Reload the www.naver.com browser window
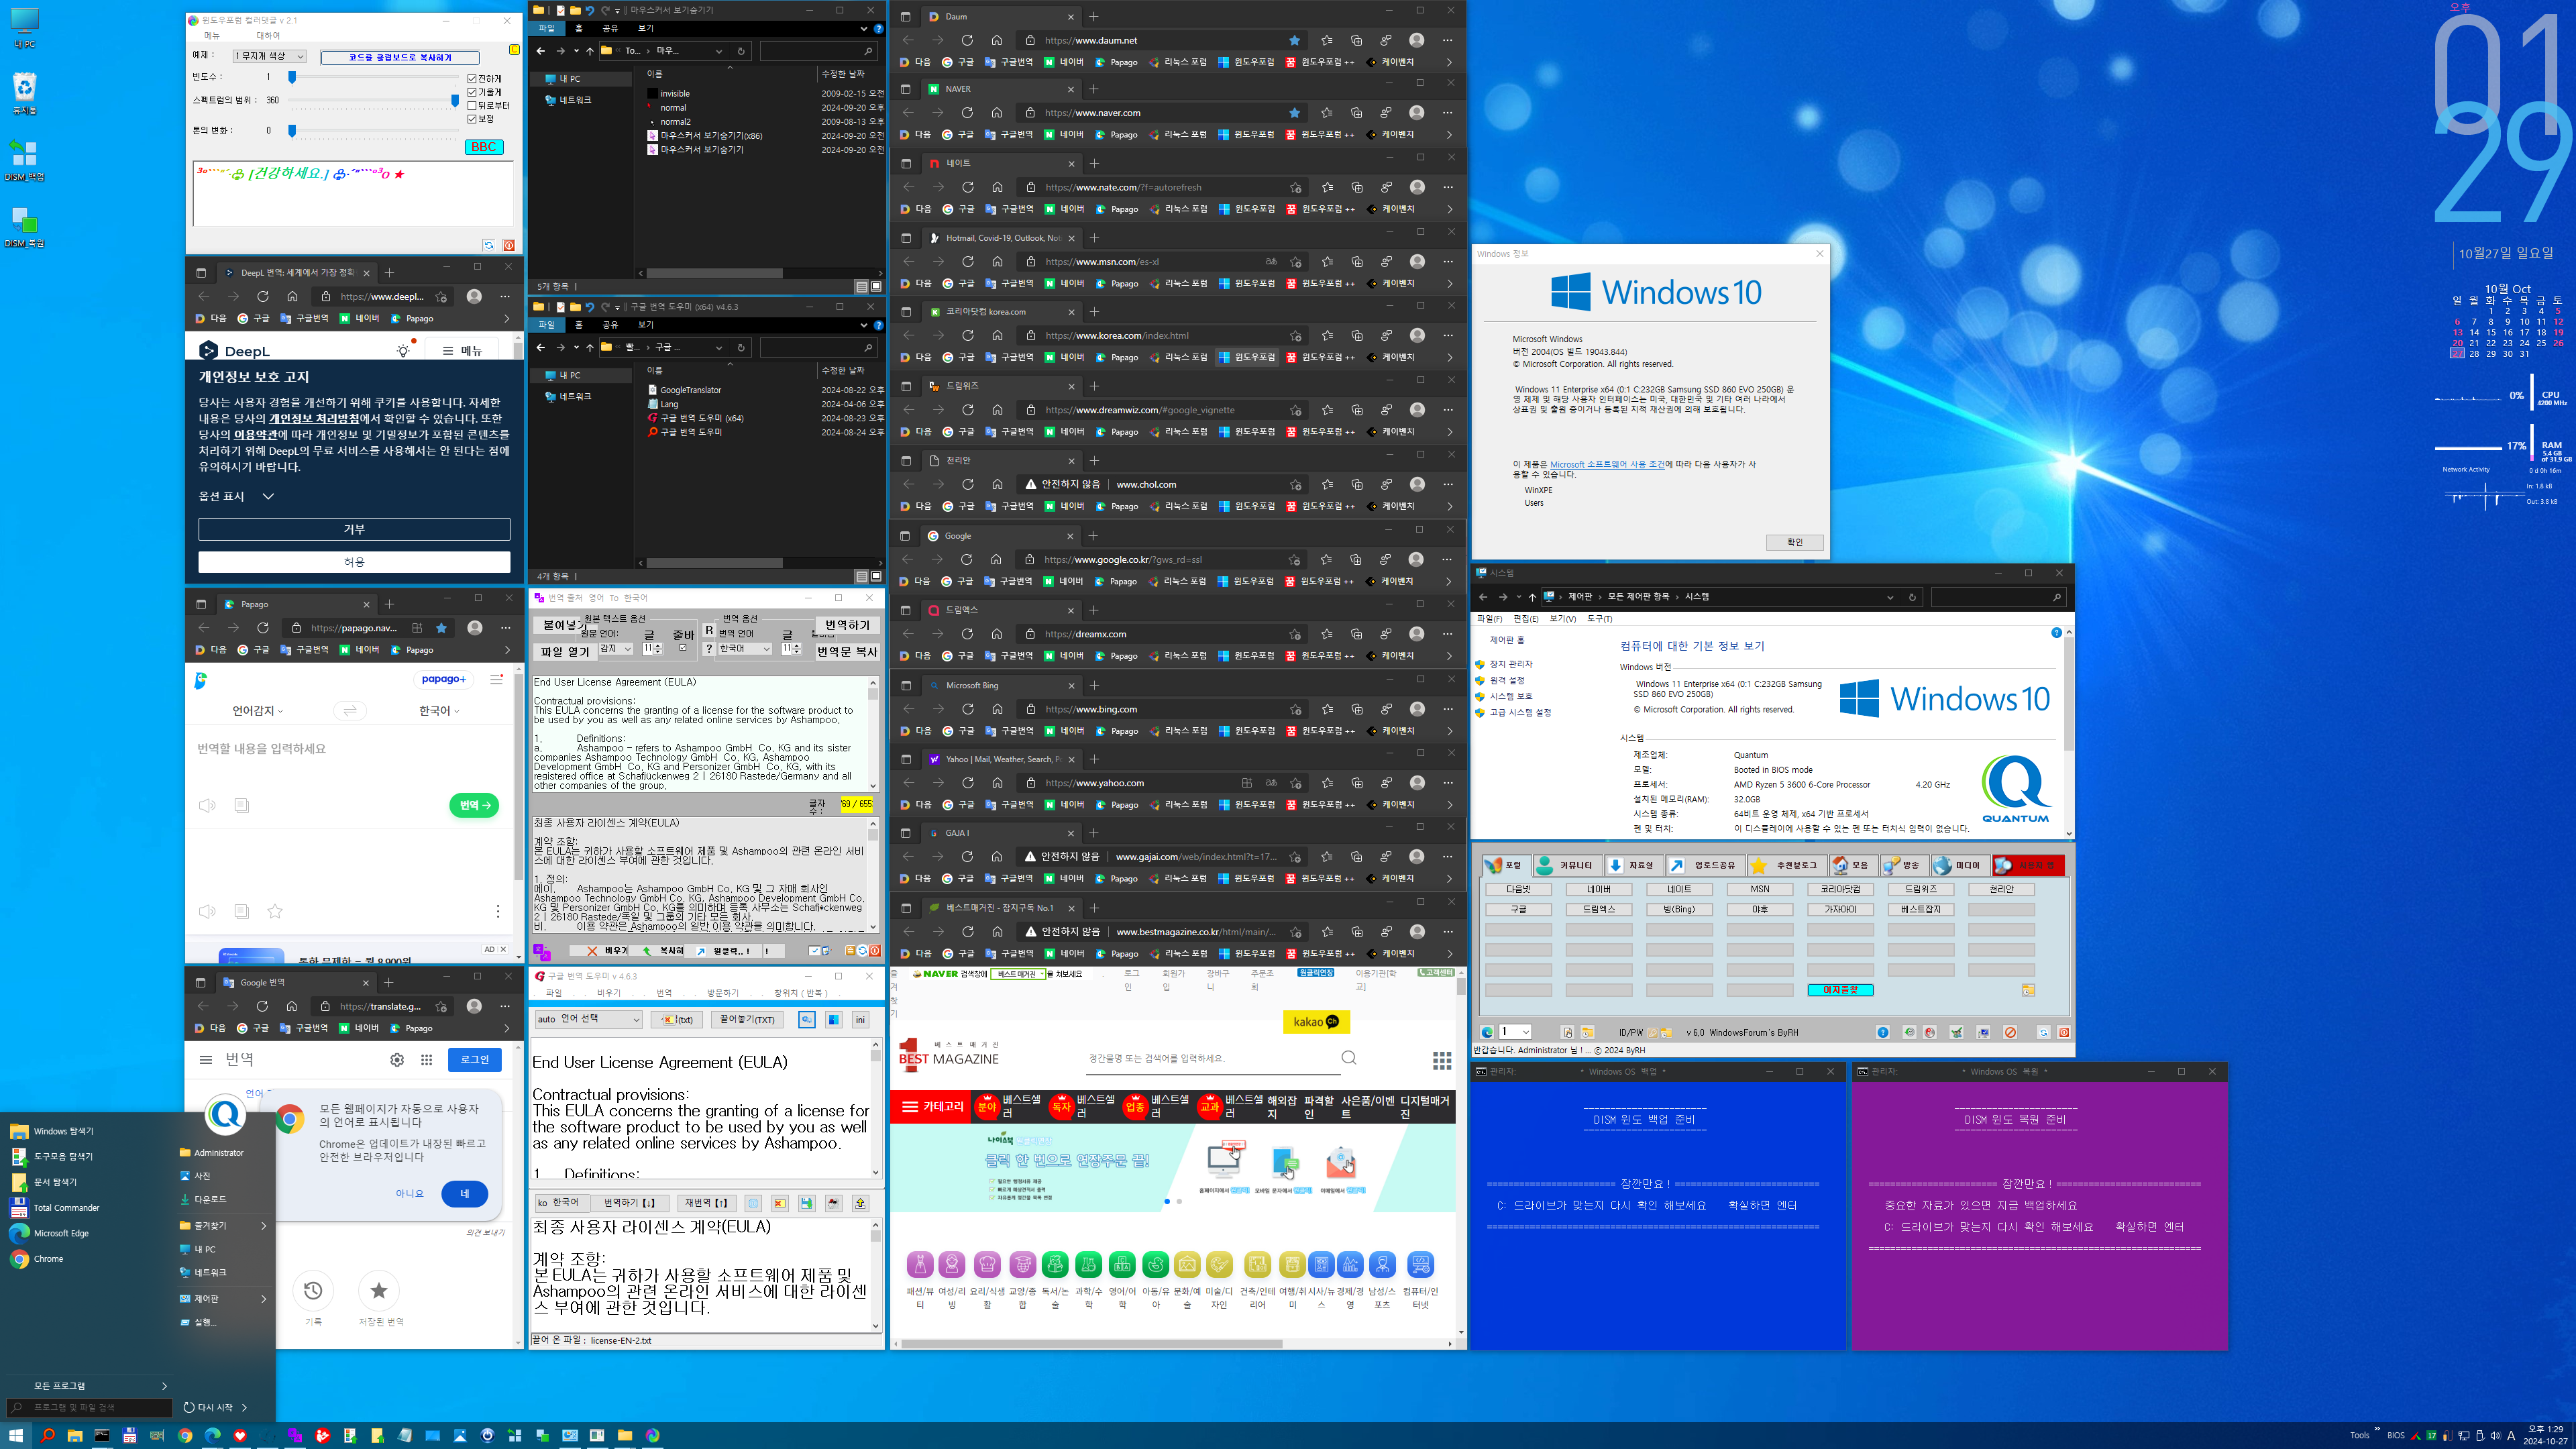Screen dimensions: 2576x1449 967,113
